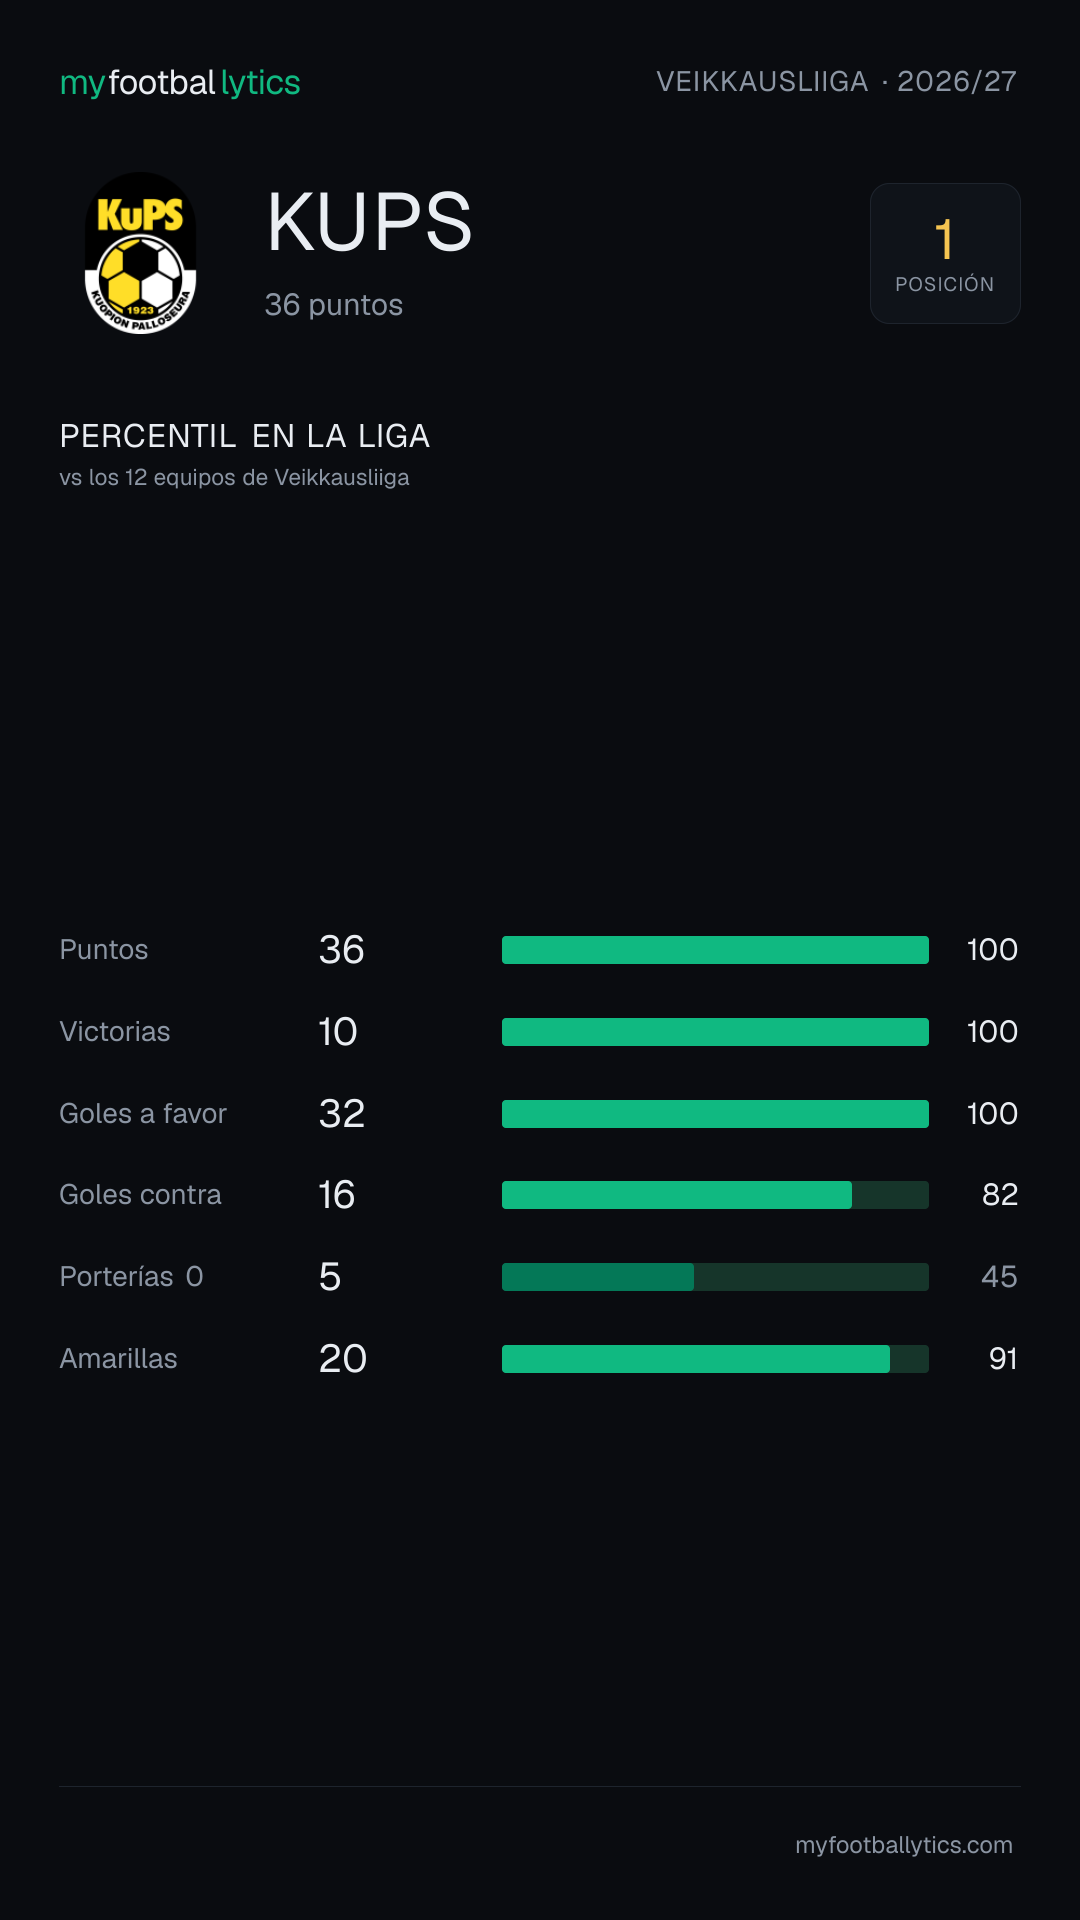
Task: Click the Victorias value 10
Action: click(x=338, y=1032)
